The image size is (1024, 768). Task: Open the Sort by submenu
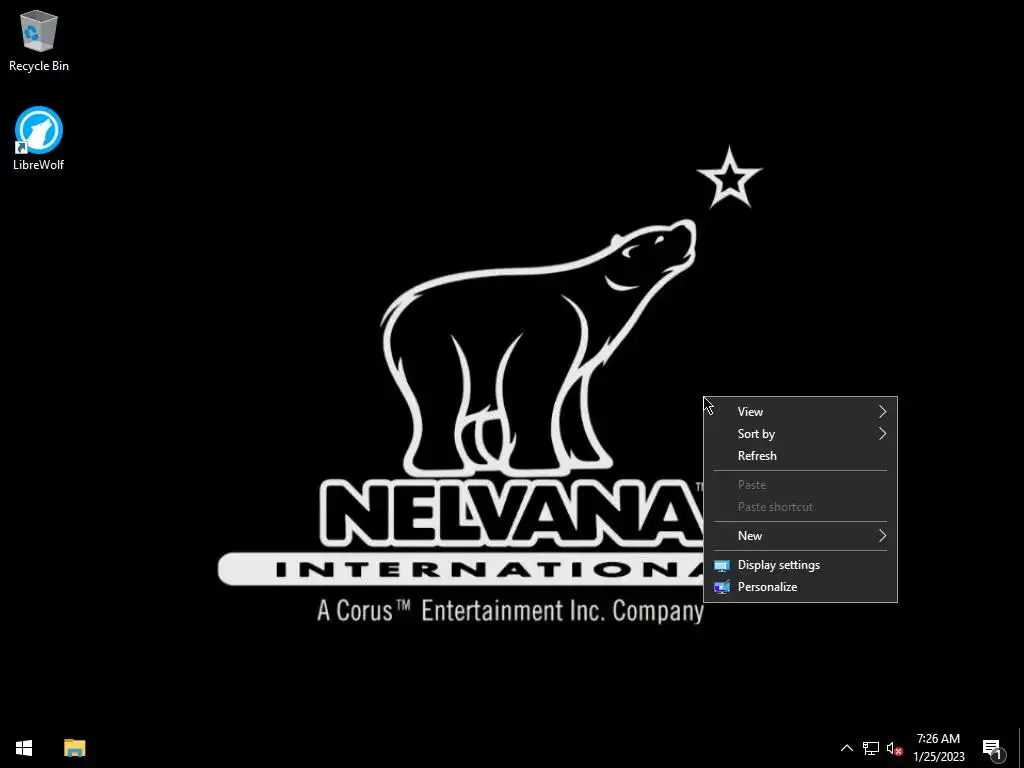pyautogui.click(x=800, y=434)
